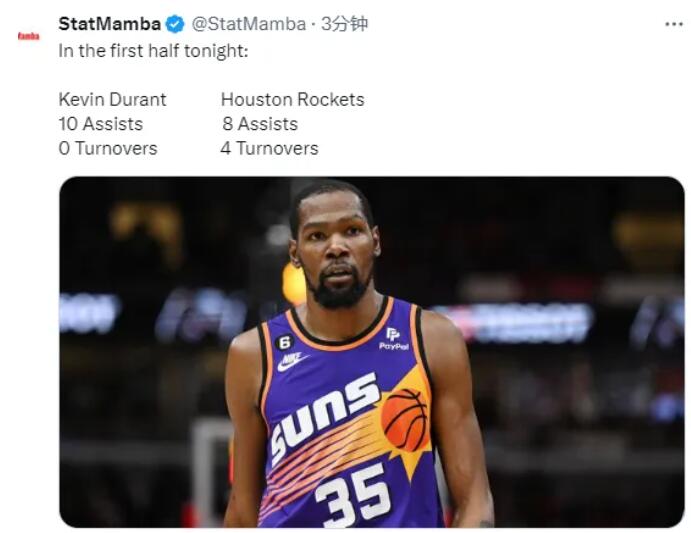691x533 pixels.
Task: Click the '10 Assists' stat line
Action: click(100, 124)
